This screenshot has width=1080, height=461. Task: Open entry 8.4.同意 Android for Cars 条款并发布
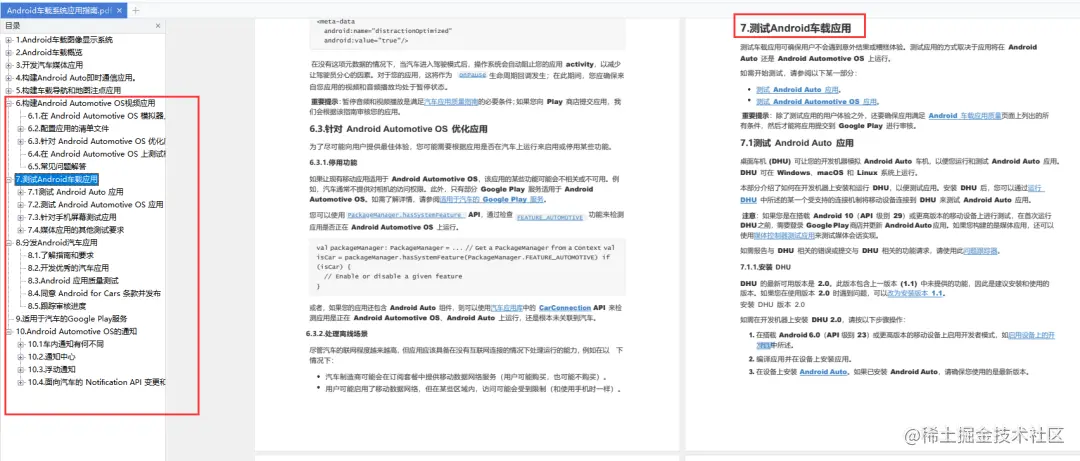(94, 294)
